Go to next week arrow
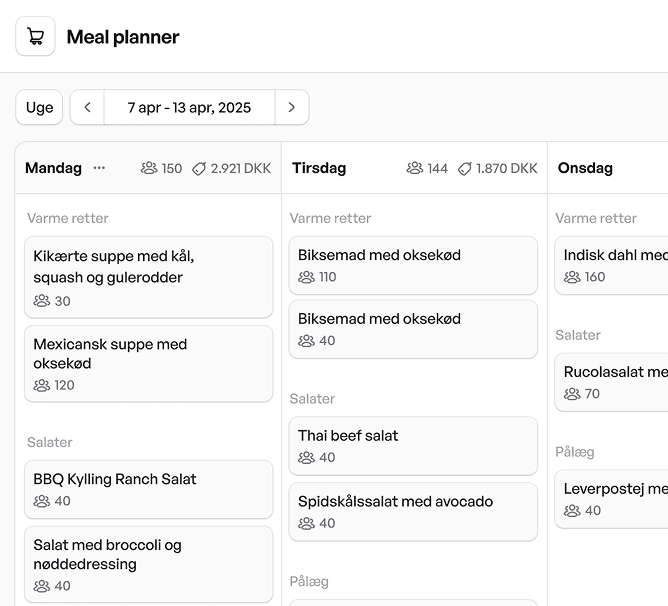668x606 pixels. pos(291,108)
